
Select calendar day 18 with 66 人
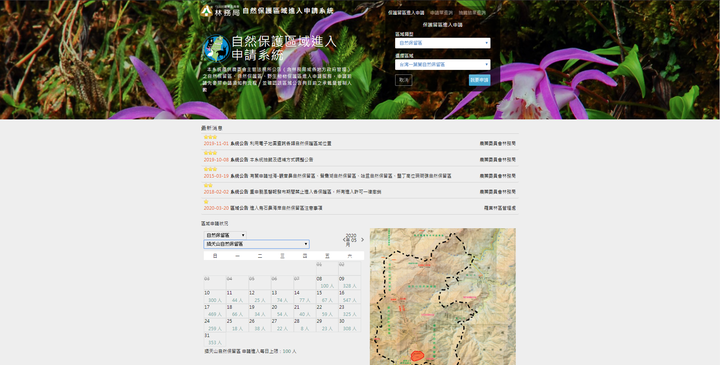[x=237, y=311]
